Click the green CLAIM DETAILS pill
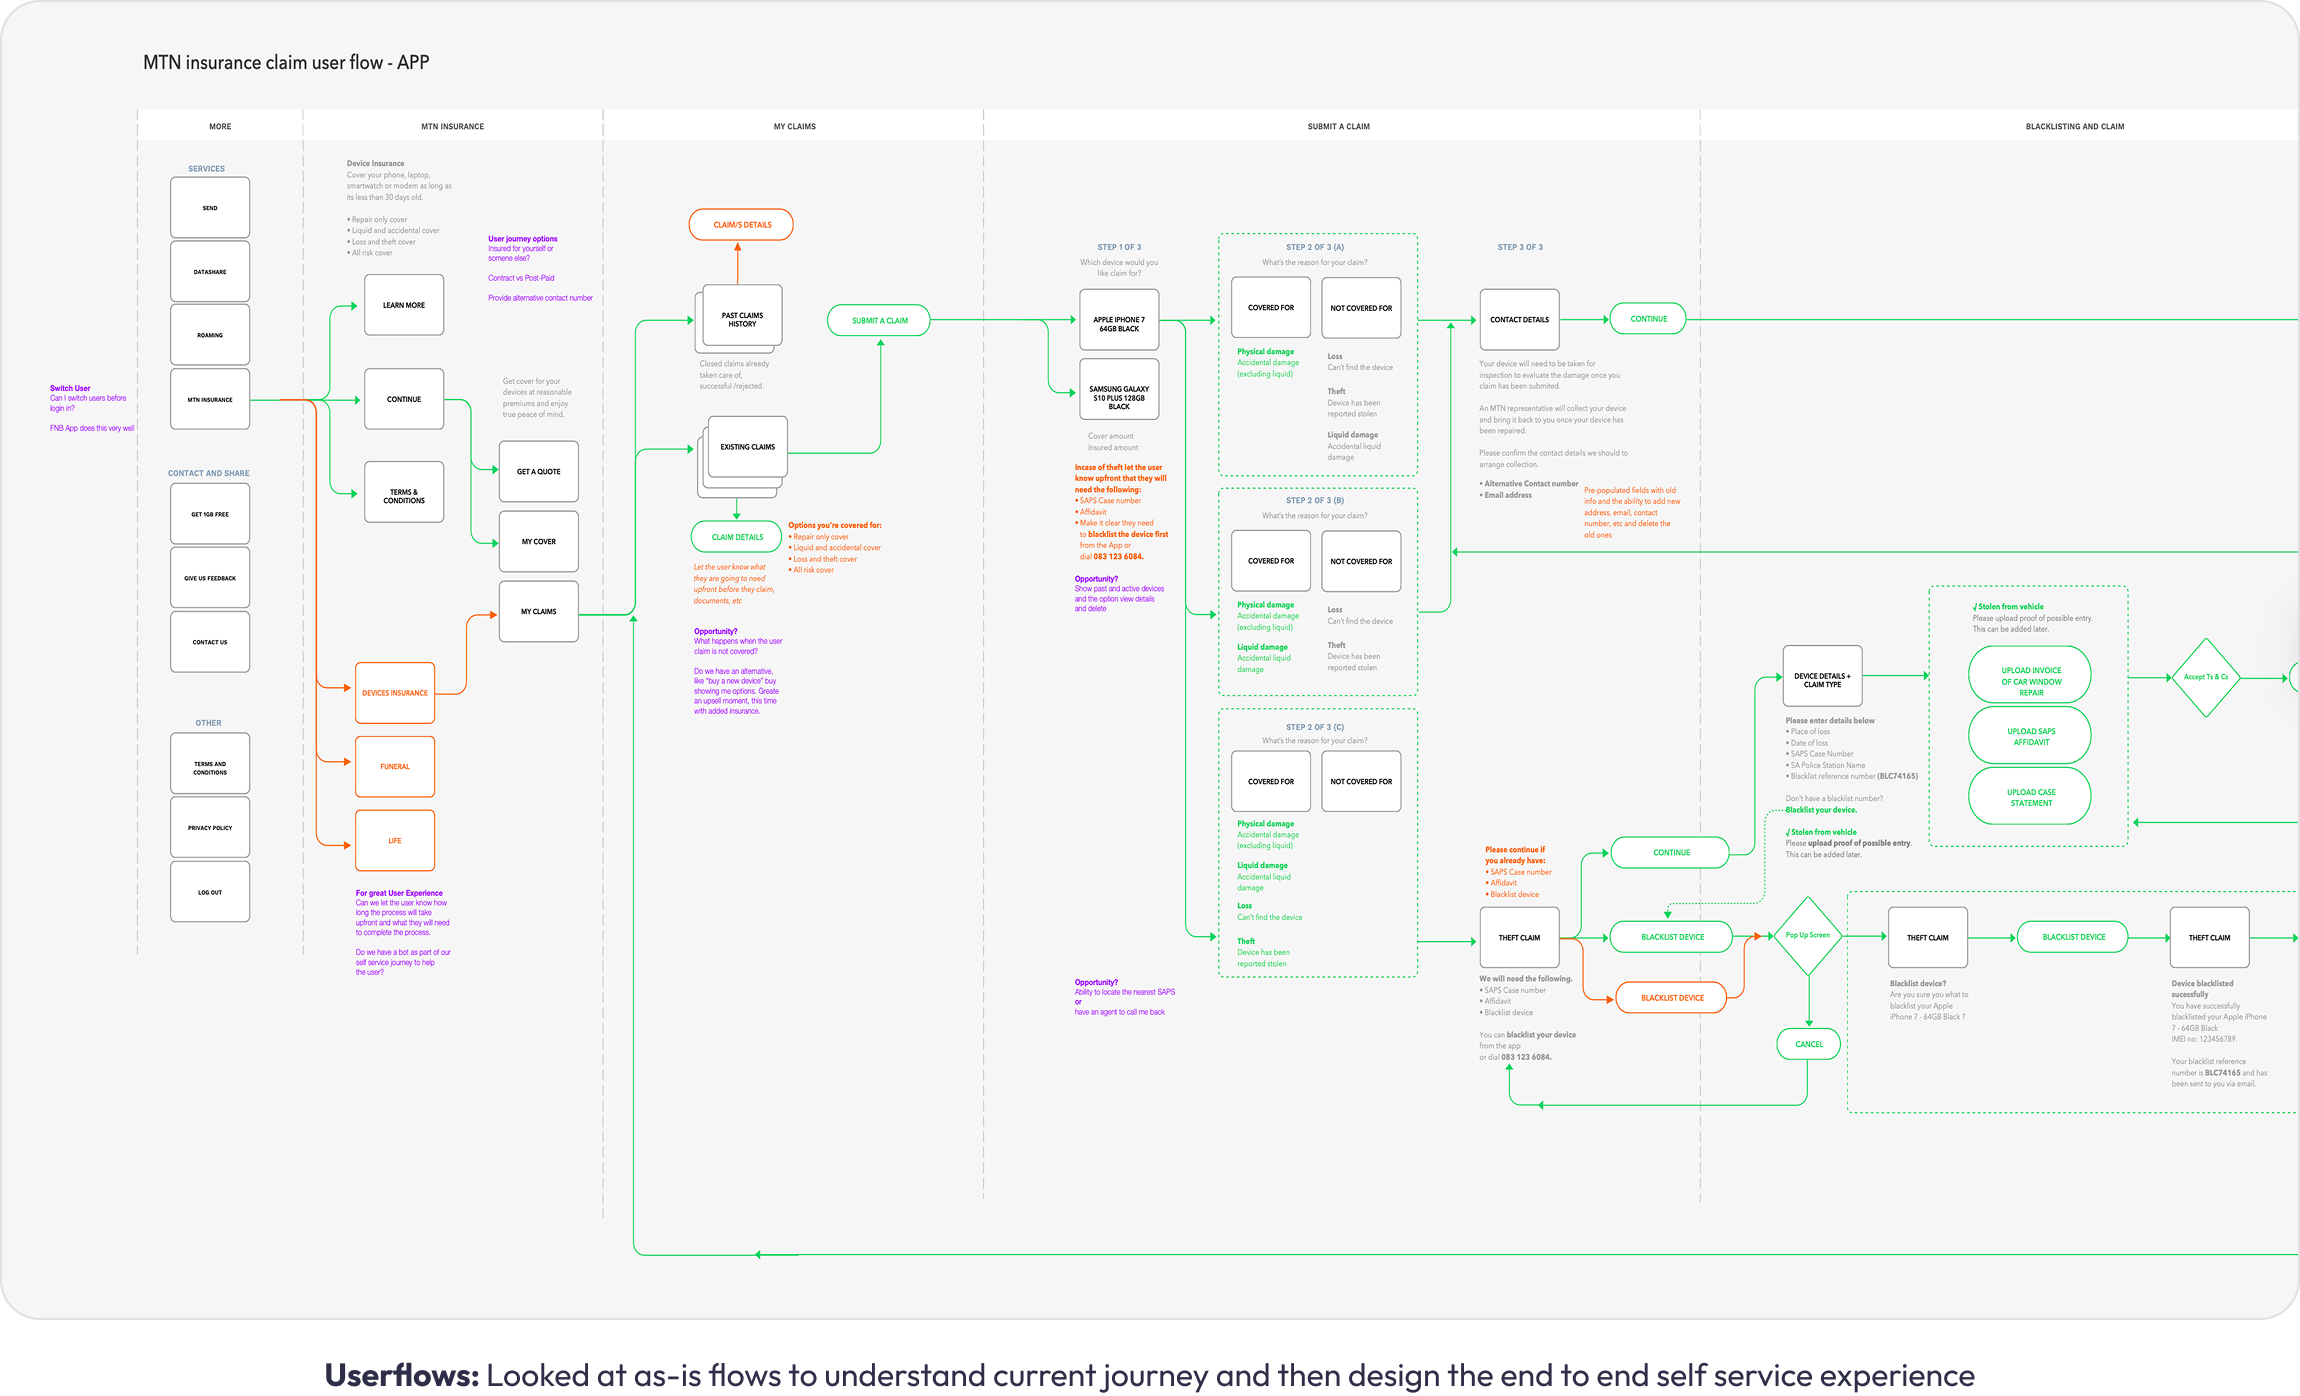This screenshot has width=2300, height=1396. (737, 537)
